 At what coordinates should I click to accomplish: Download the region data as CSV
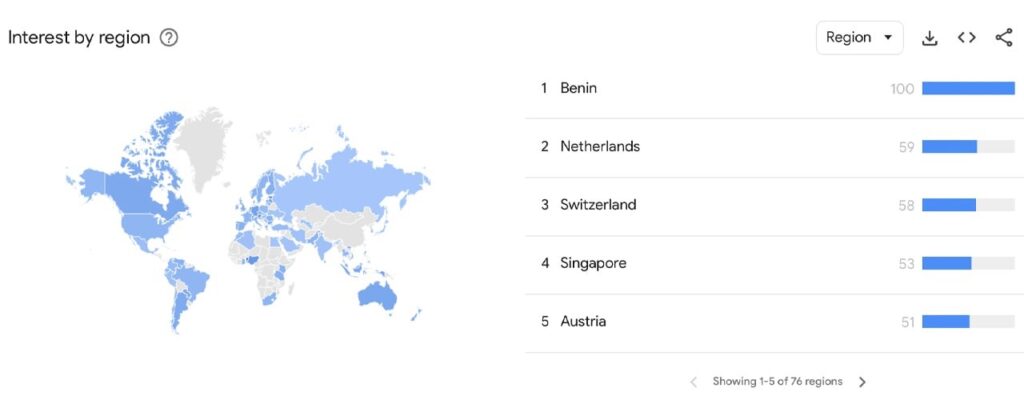[930, 38]
